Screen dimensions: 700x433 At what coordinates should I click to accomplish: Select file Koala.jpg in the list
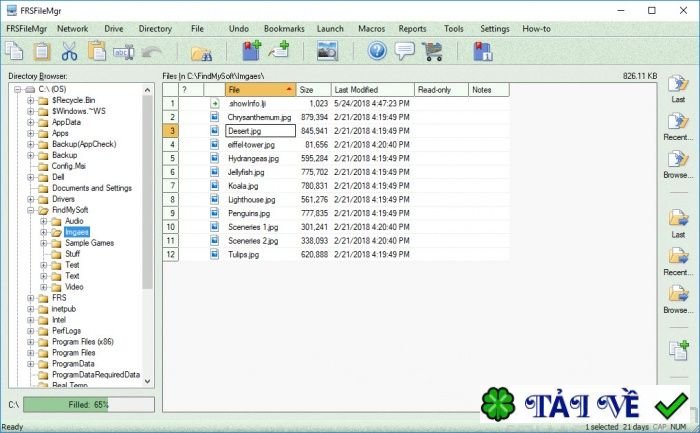point(243,186)
